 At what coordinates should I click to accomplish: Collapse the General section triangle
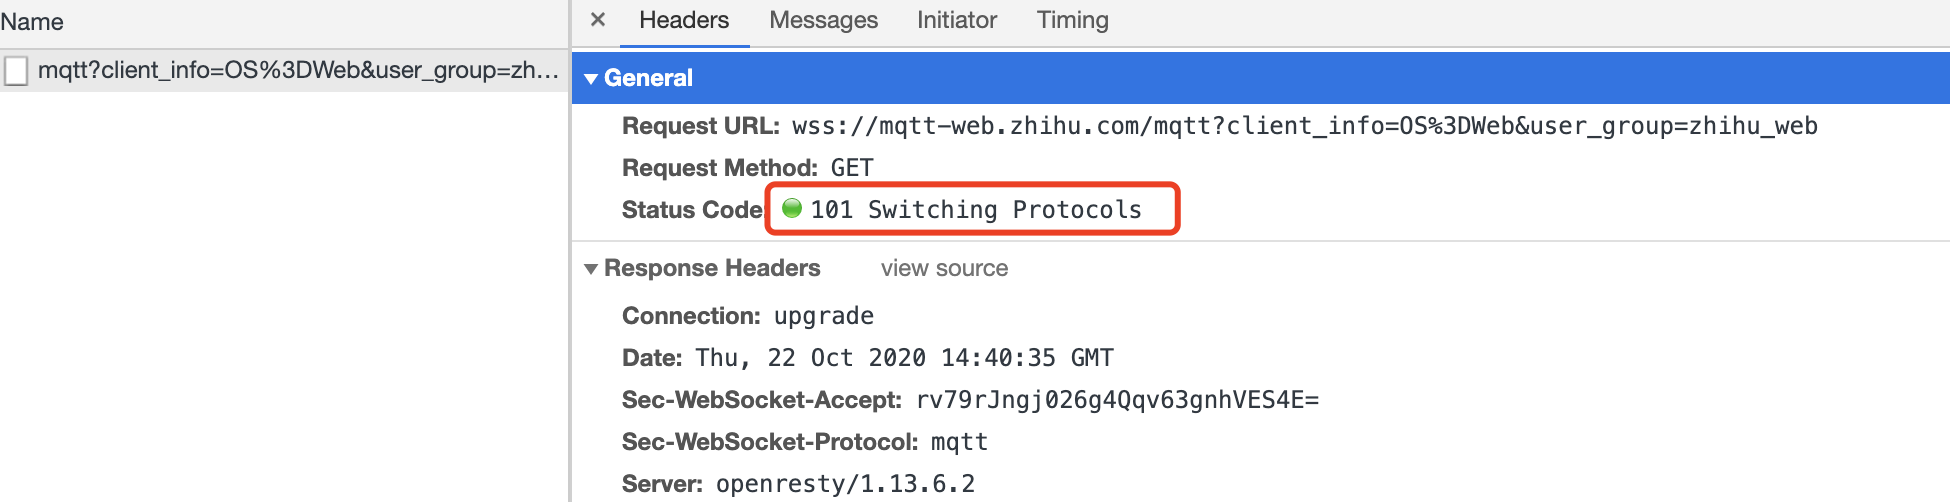591,79
